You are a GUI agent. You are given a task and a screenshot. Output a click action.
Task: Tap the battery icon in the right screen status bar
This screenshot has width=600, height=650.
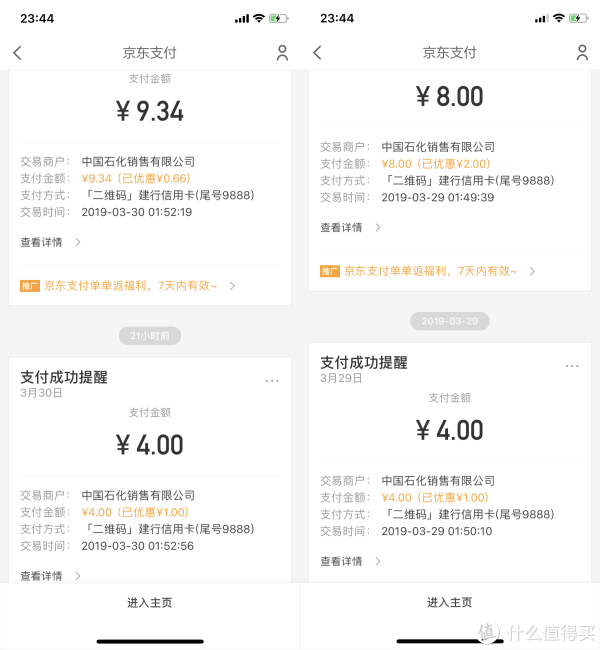point(578,18)
